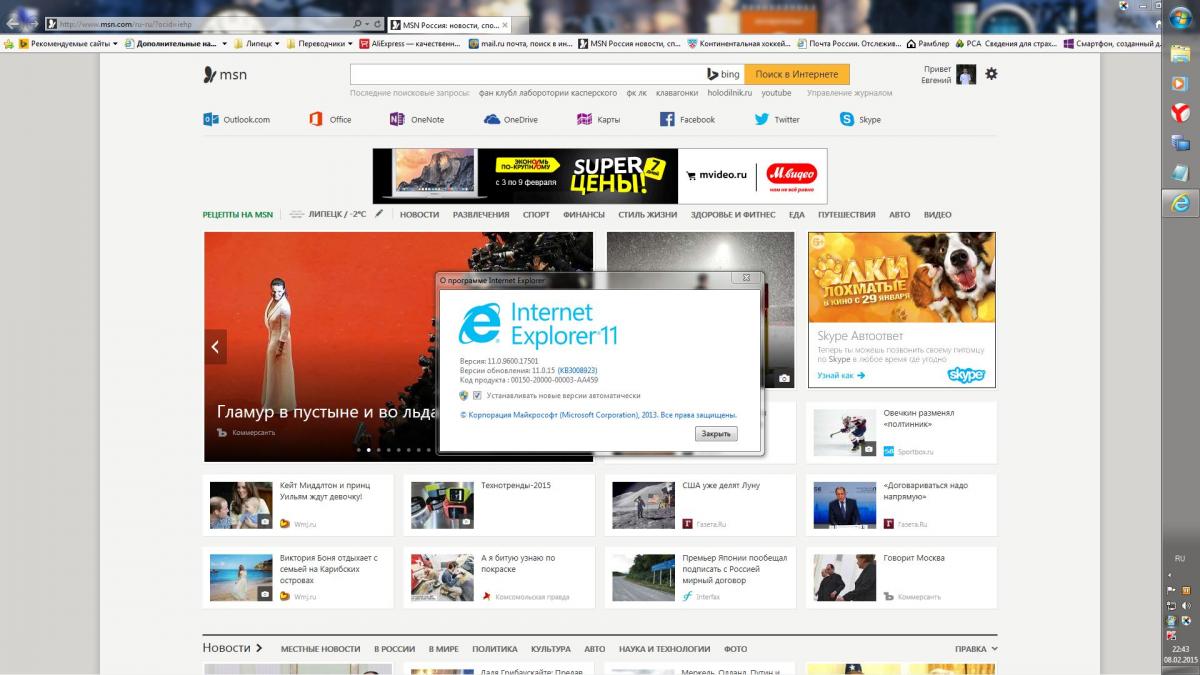This screenshot has height=675, width=1200.
Task: Click the Twitter bird icon
Action: point(762,119)
